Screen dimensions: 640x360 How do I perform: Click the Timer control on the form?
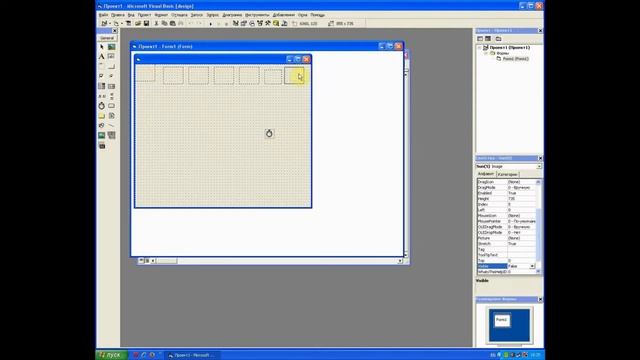269,133
